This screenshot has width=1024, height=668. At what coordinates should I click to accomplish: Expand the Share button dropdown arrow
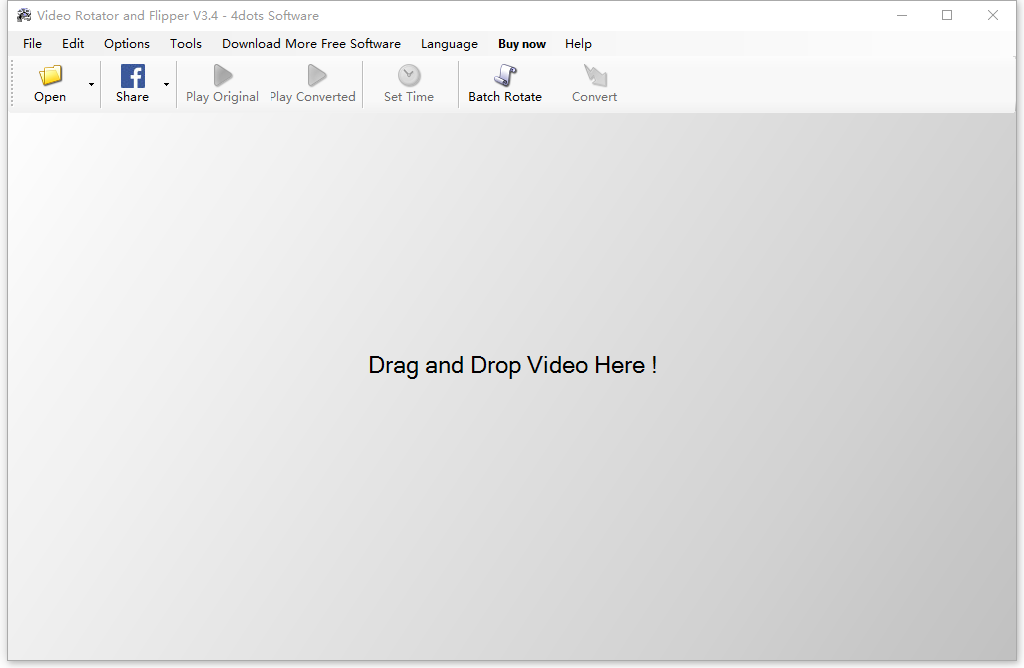click(167, 84)
